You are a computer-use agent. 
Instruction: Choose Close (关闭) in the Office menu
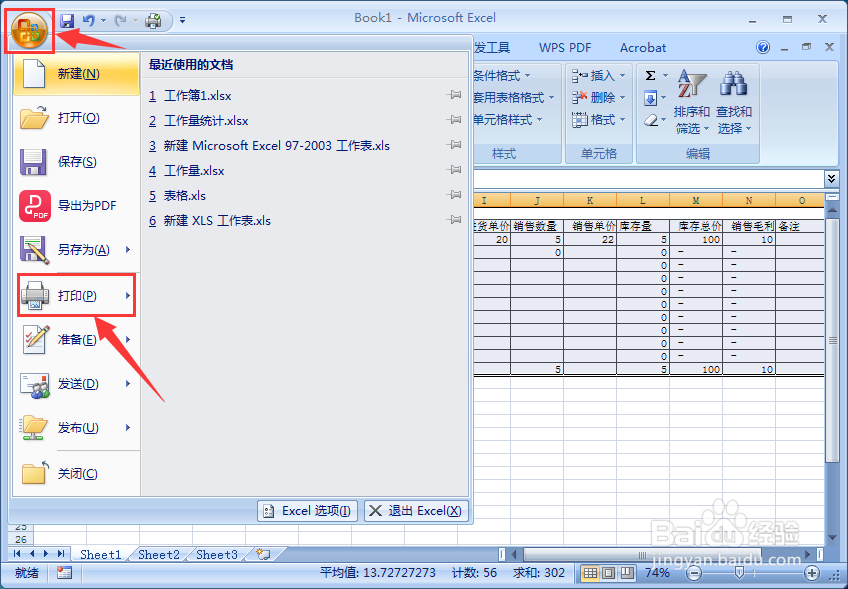point(76,474)
